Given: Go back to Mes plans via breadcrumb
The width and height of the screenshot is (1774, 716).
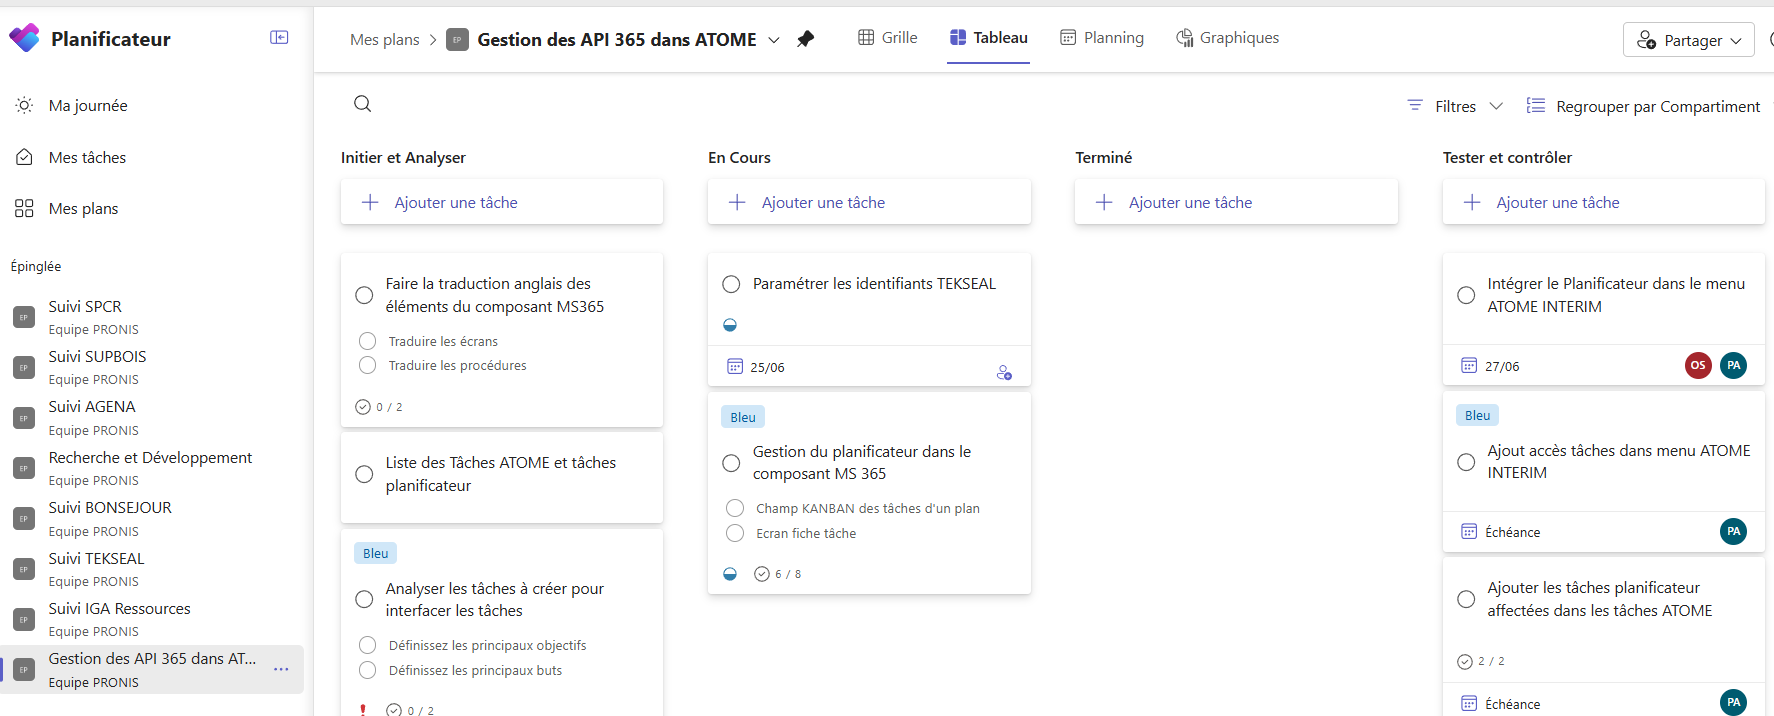Looking at the screenshot, I should (x=385, y=40).
